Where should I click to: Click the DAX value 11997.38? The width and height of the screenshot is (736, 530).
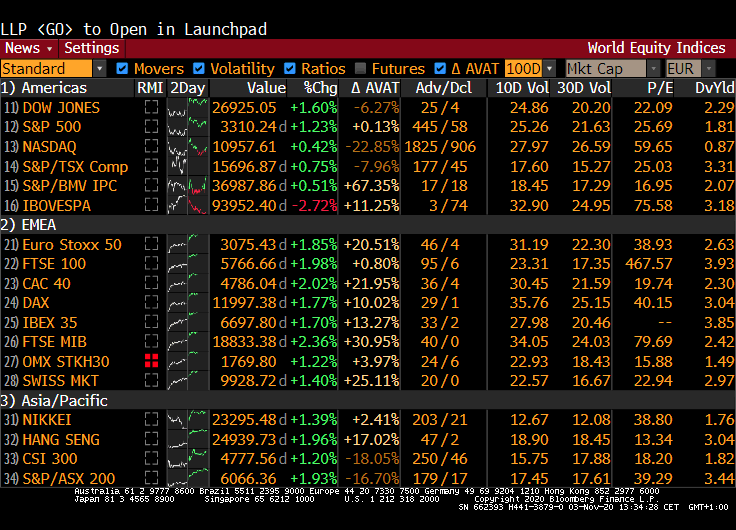pos(245,303)
